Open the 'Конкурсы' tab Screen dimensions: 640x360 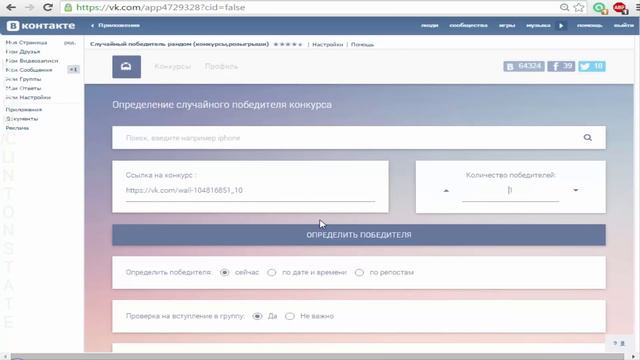tap(172, 67)
